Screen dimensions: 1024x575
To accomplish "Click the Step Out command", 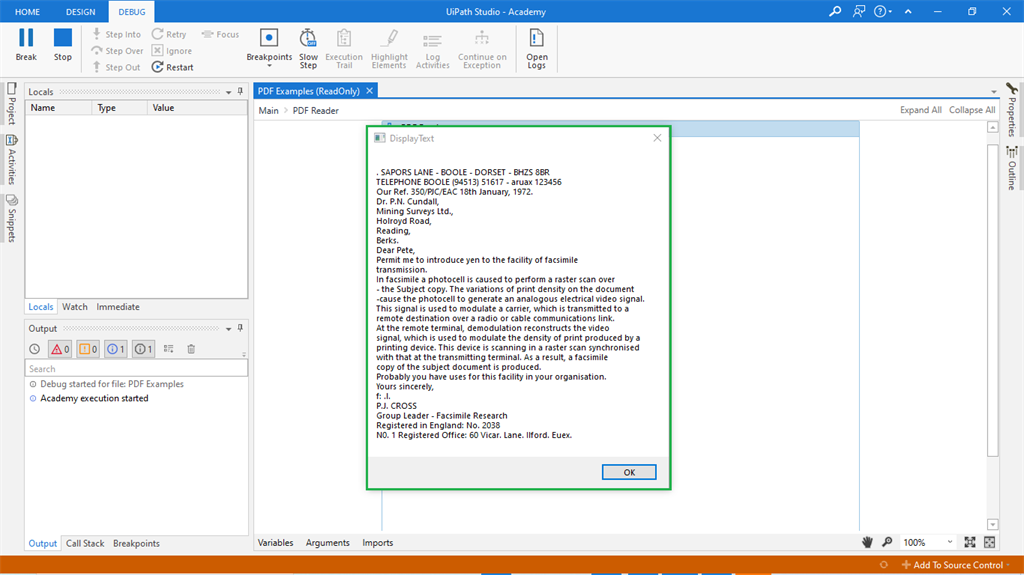I will 116,67.
